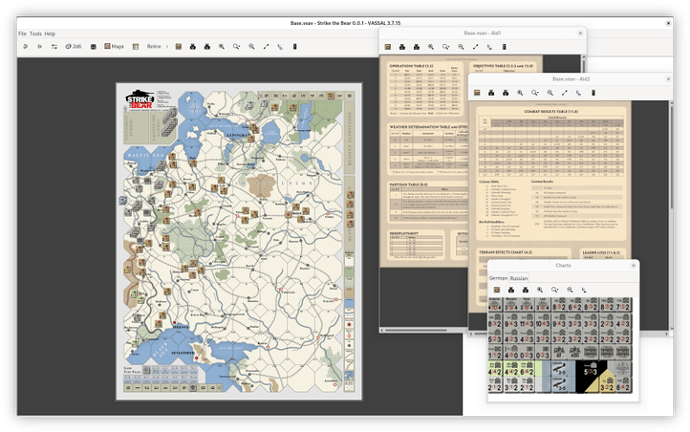Screen dimensions: 690x432
Task: Switch to the Russian charts tab
Action: [x=519, y=278]
